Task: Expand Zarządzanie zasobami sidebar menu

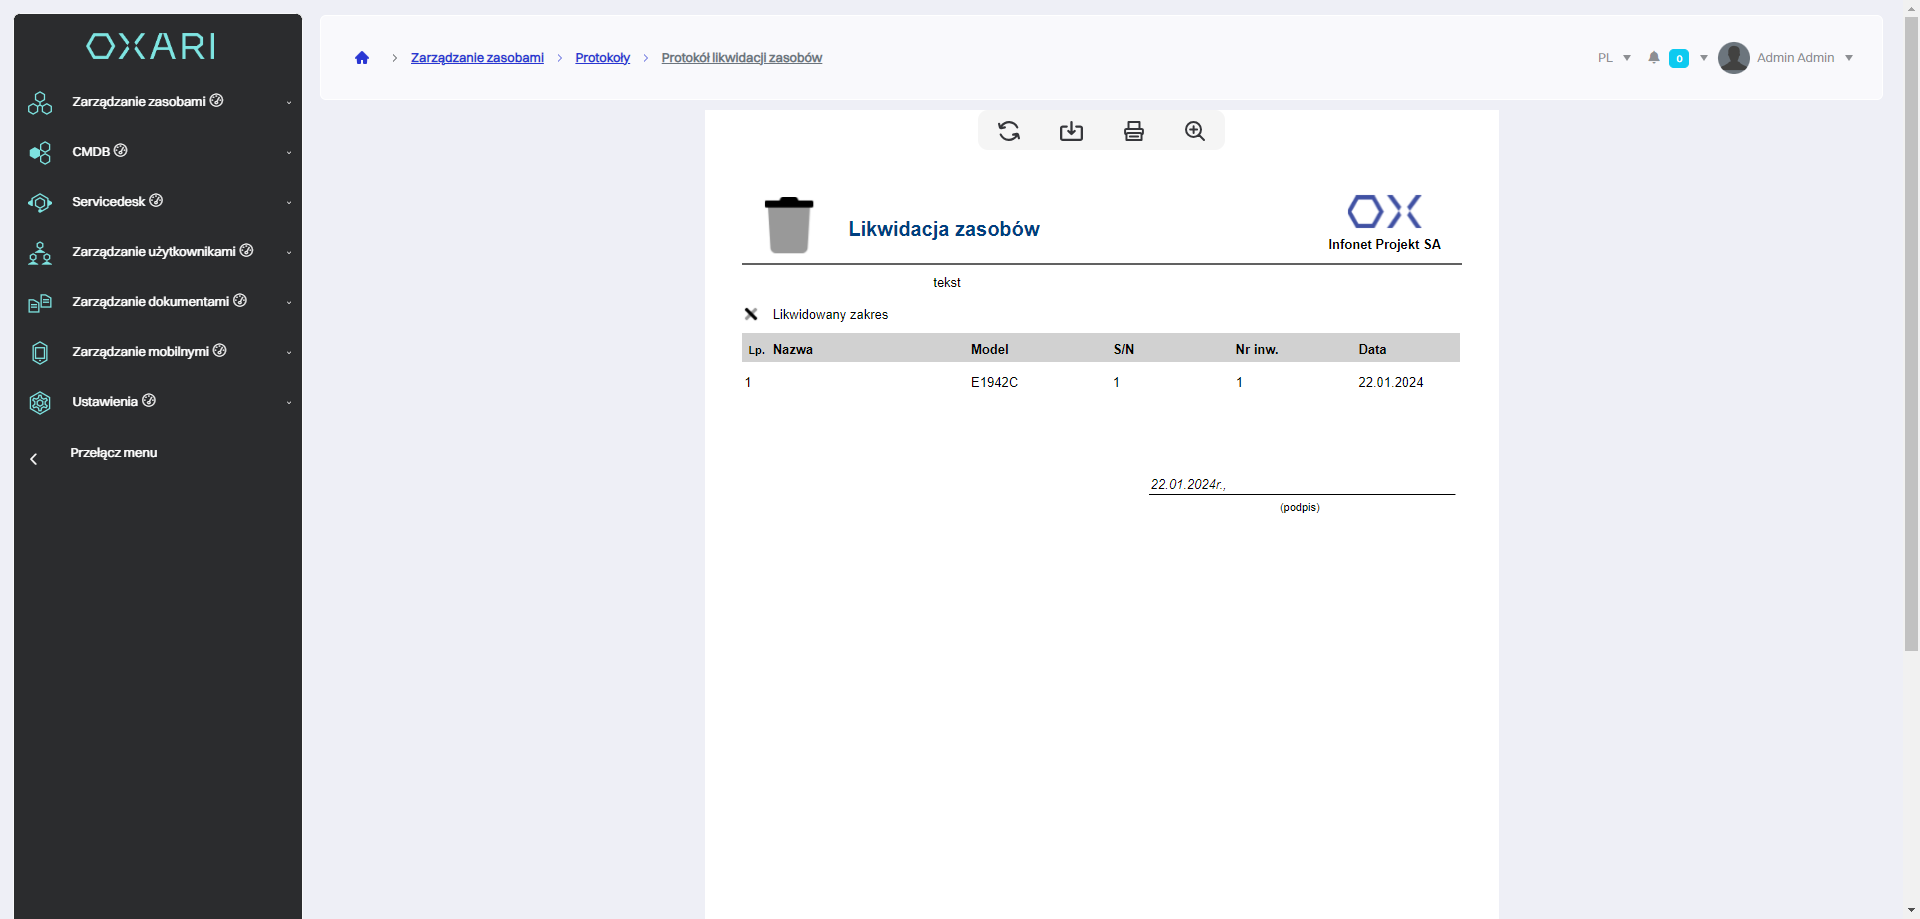Action: point(139,102)
